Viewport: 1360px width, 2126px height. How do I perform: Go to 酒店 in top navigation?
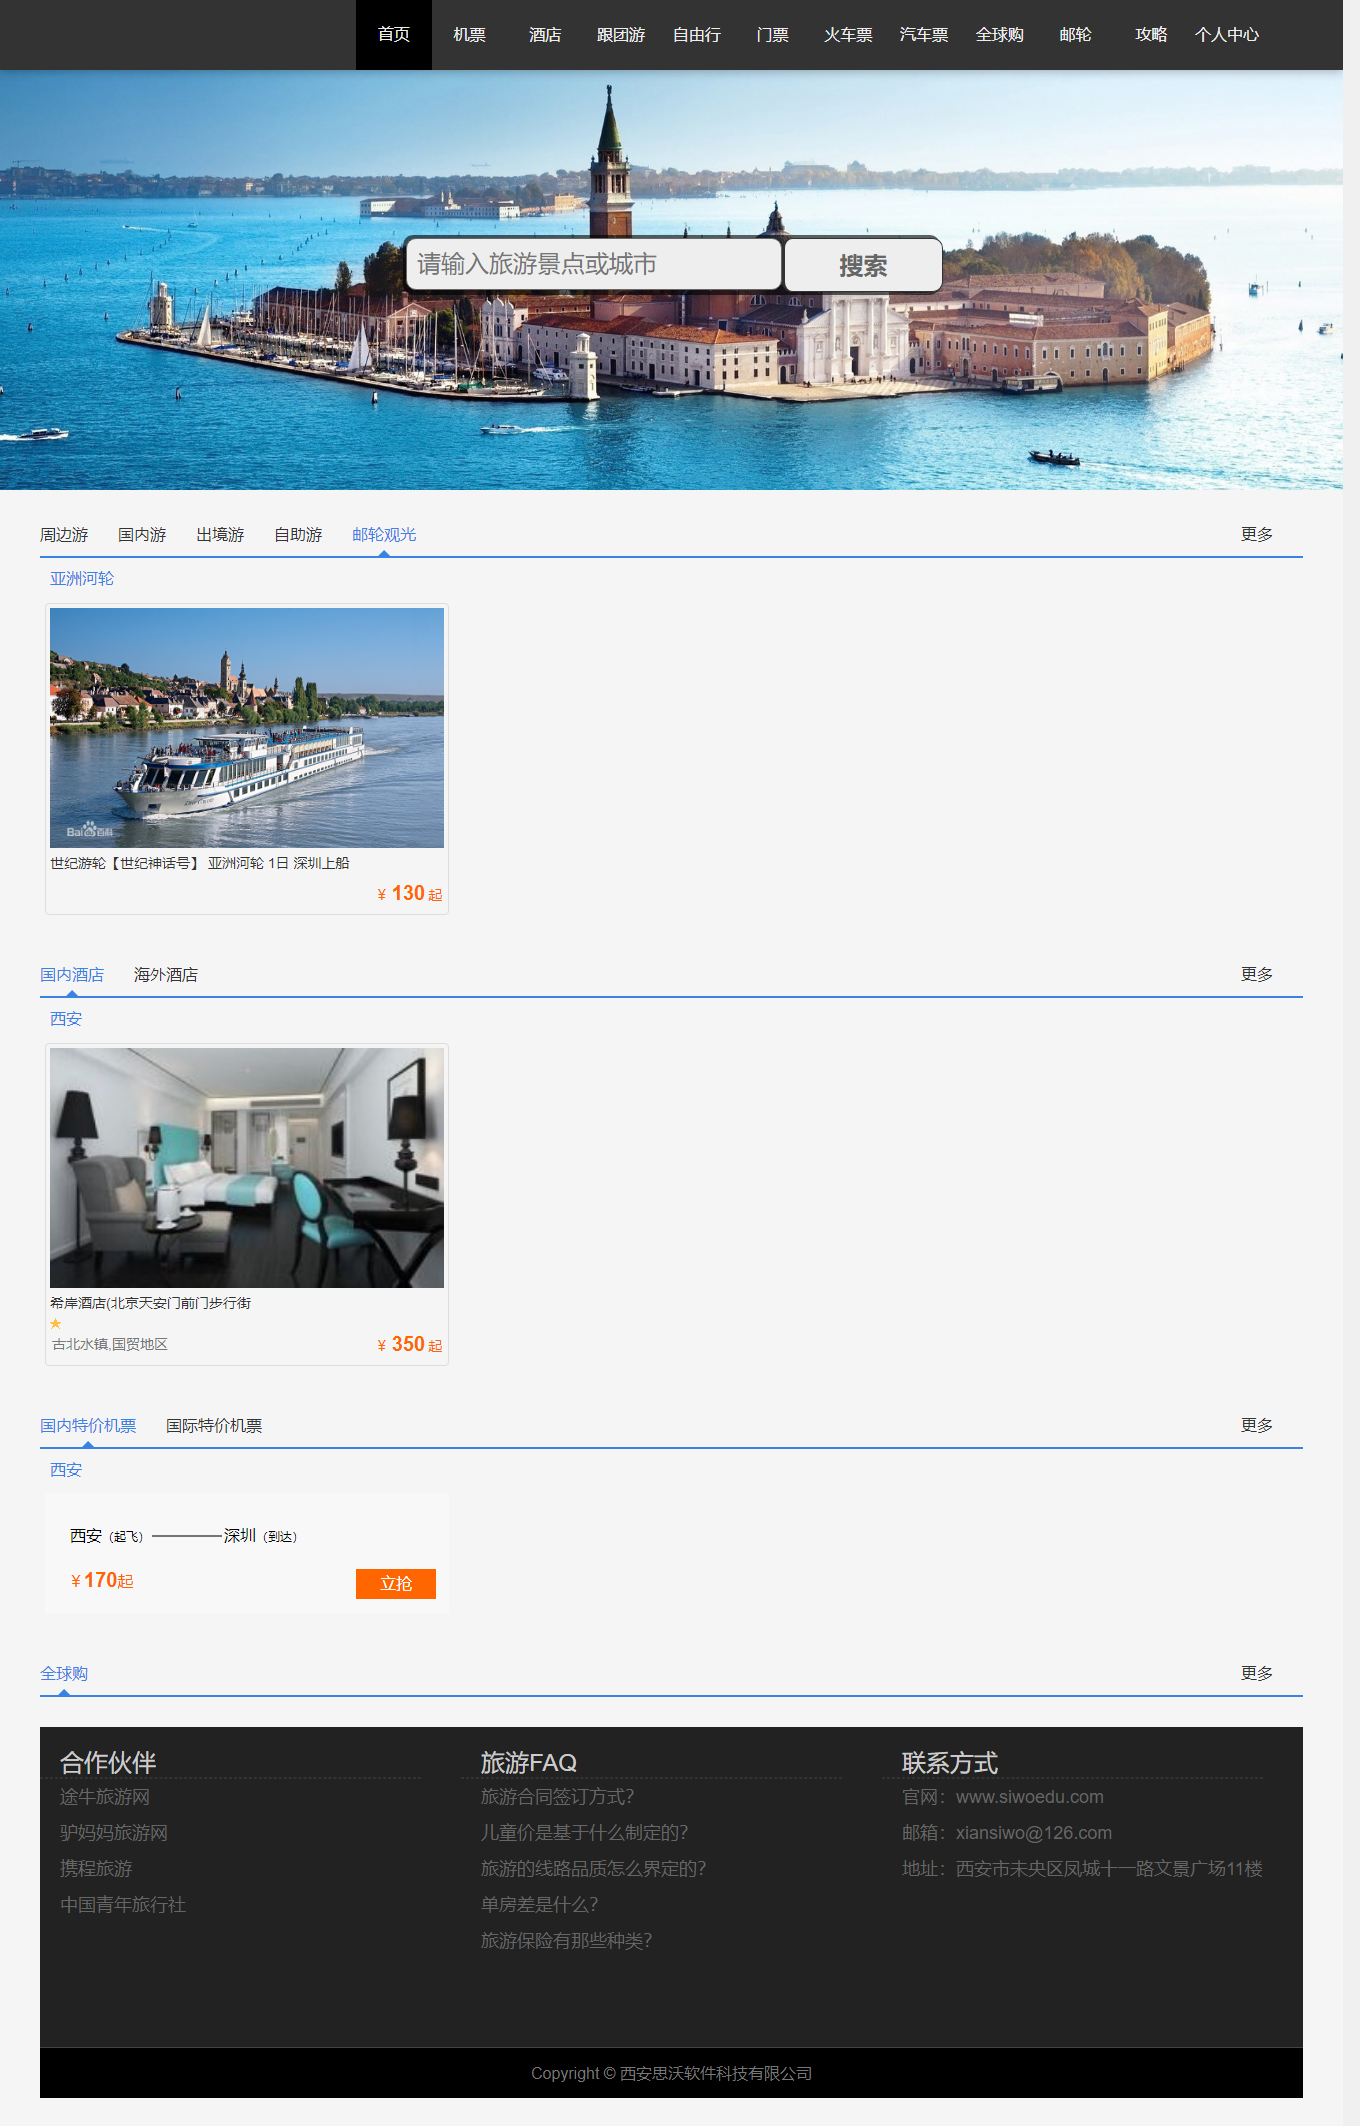click(545, 35)
